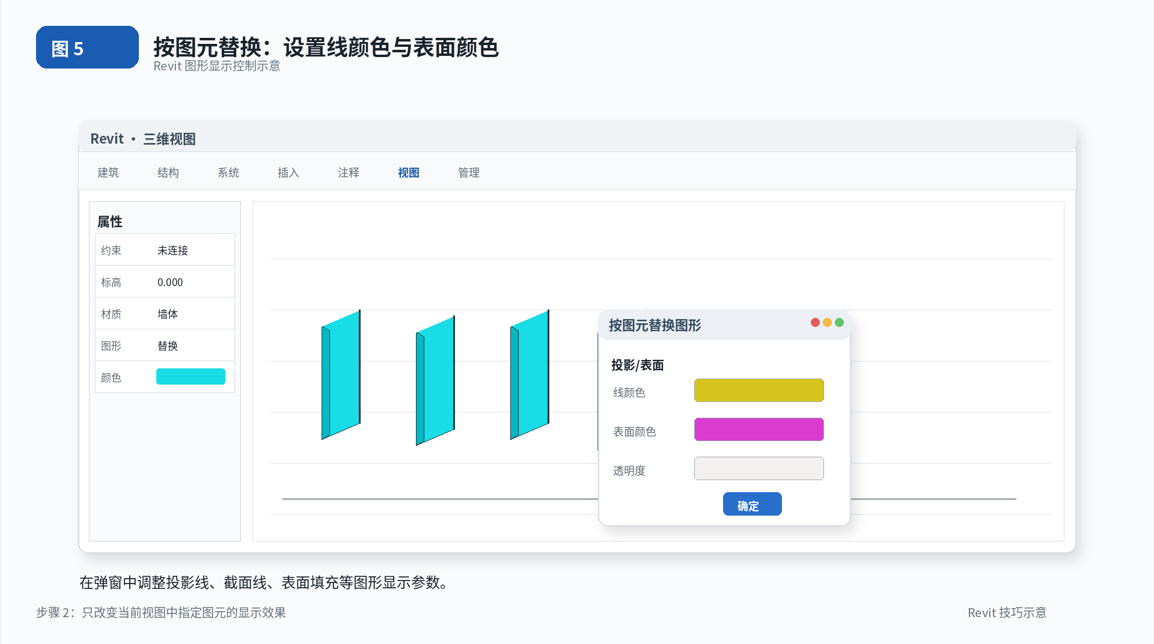The height and width of the screenshot is (644, 1154).
Task: Click the 透明度 label
Action: click(x=629, y=470)
